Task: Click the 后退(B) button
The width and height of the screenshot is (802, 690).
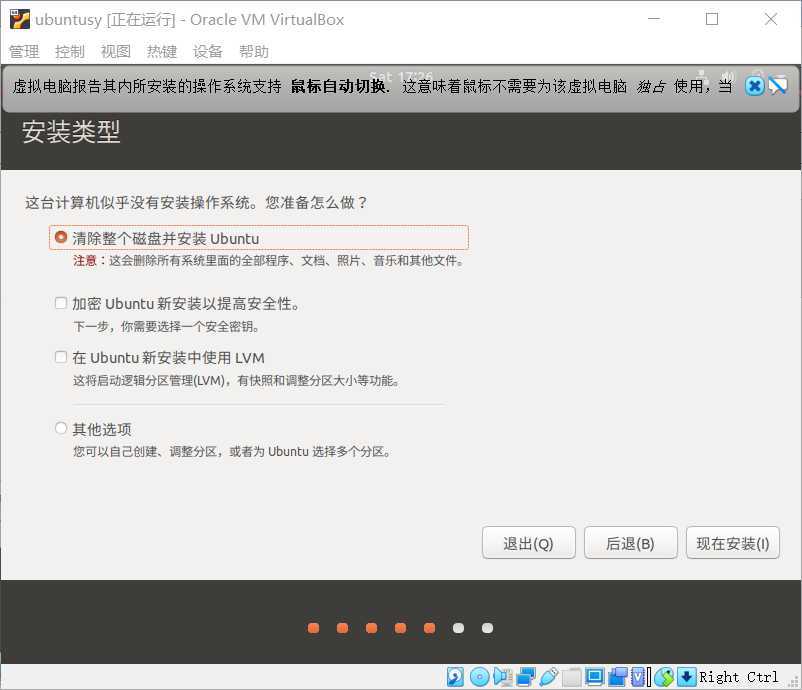Action: click(x=631, y=543)
